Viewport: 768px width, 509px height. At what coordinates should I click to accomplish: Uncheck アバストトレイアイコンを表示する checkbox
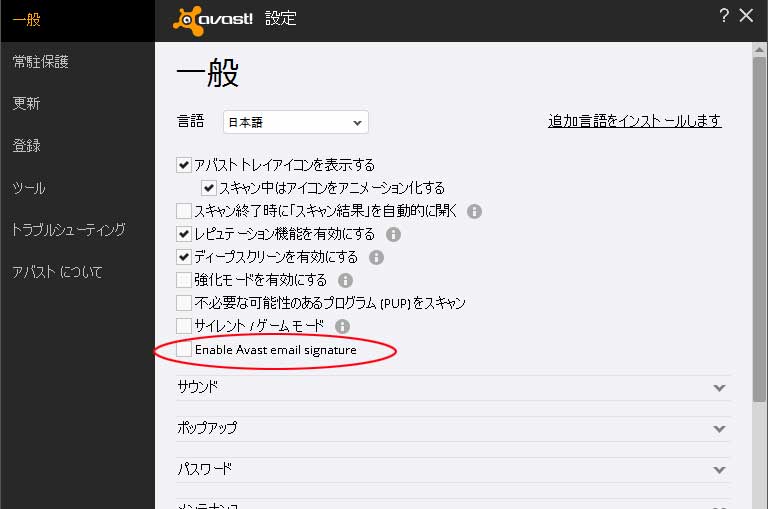coord(184,165)
